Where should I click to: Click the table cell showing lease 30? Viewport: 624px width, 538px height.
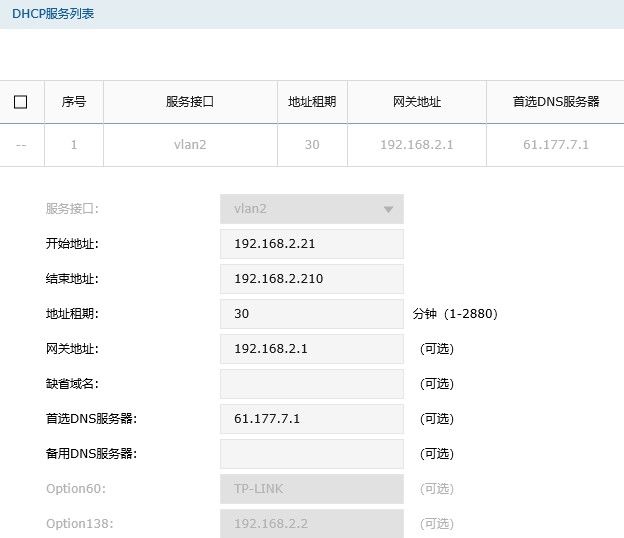[312, 145]
